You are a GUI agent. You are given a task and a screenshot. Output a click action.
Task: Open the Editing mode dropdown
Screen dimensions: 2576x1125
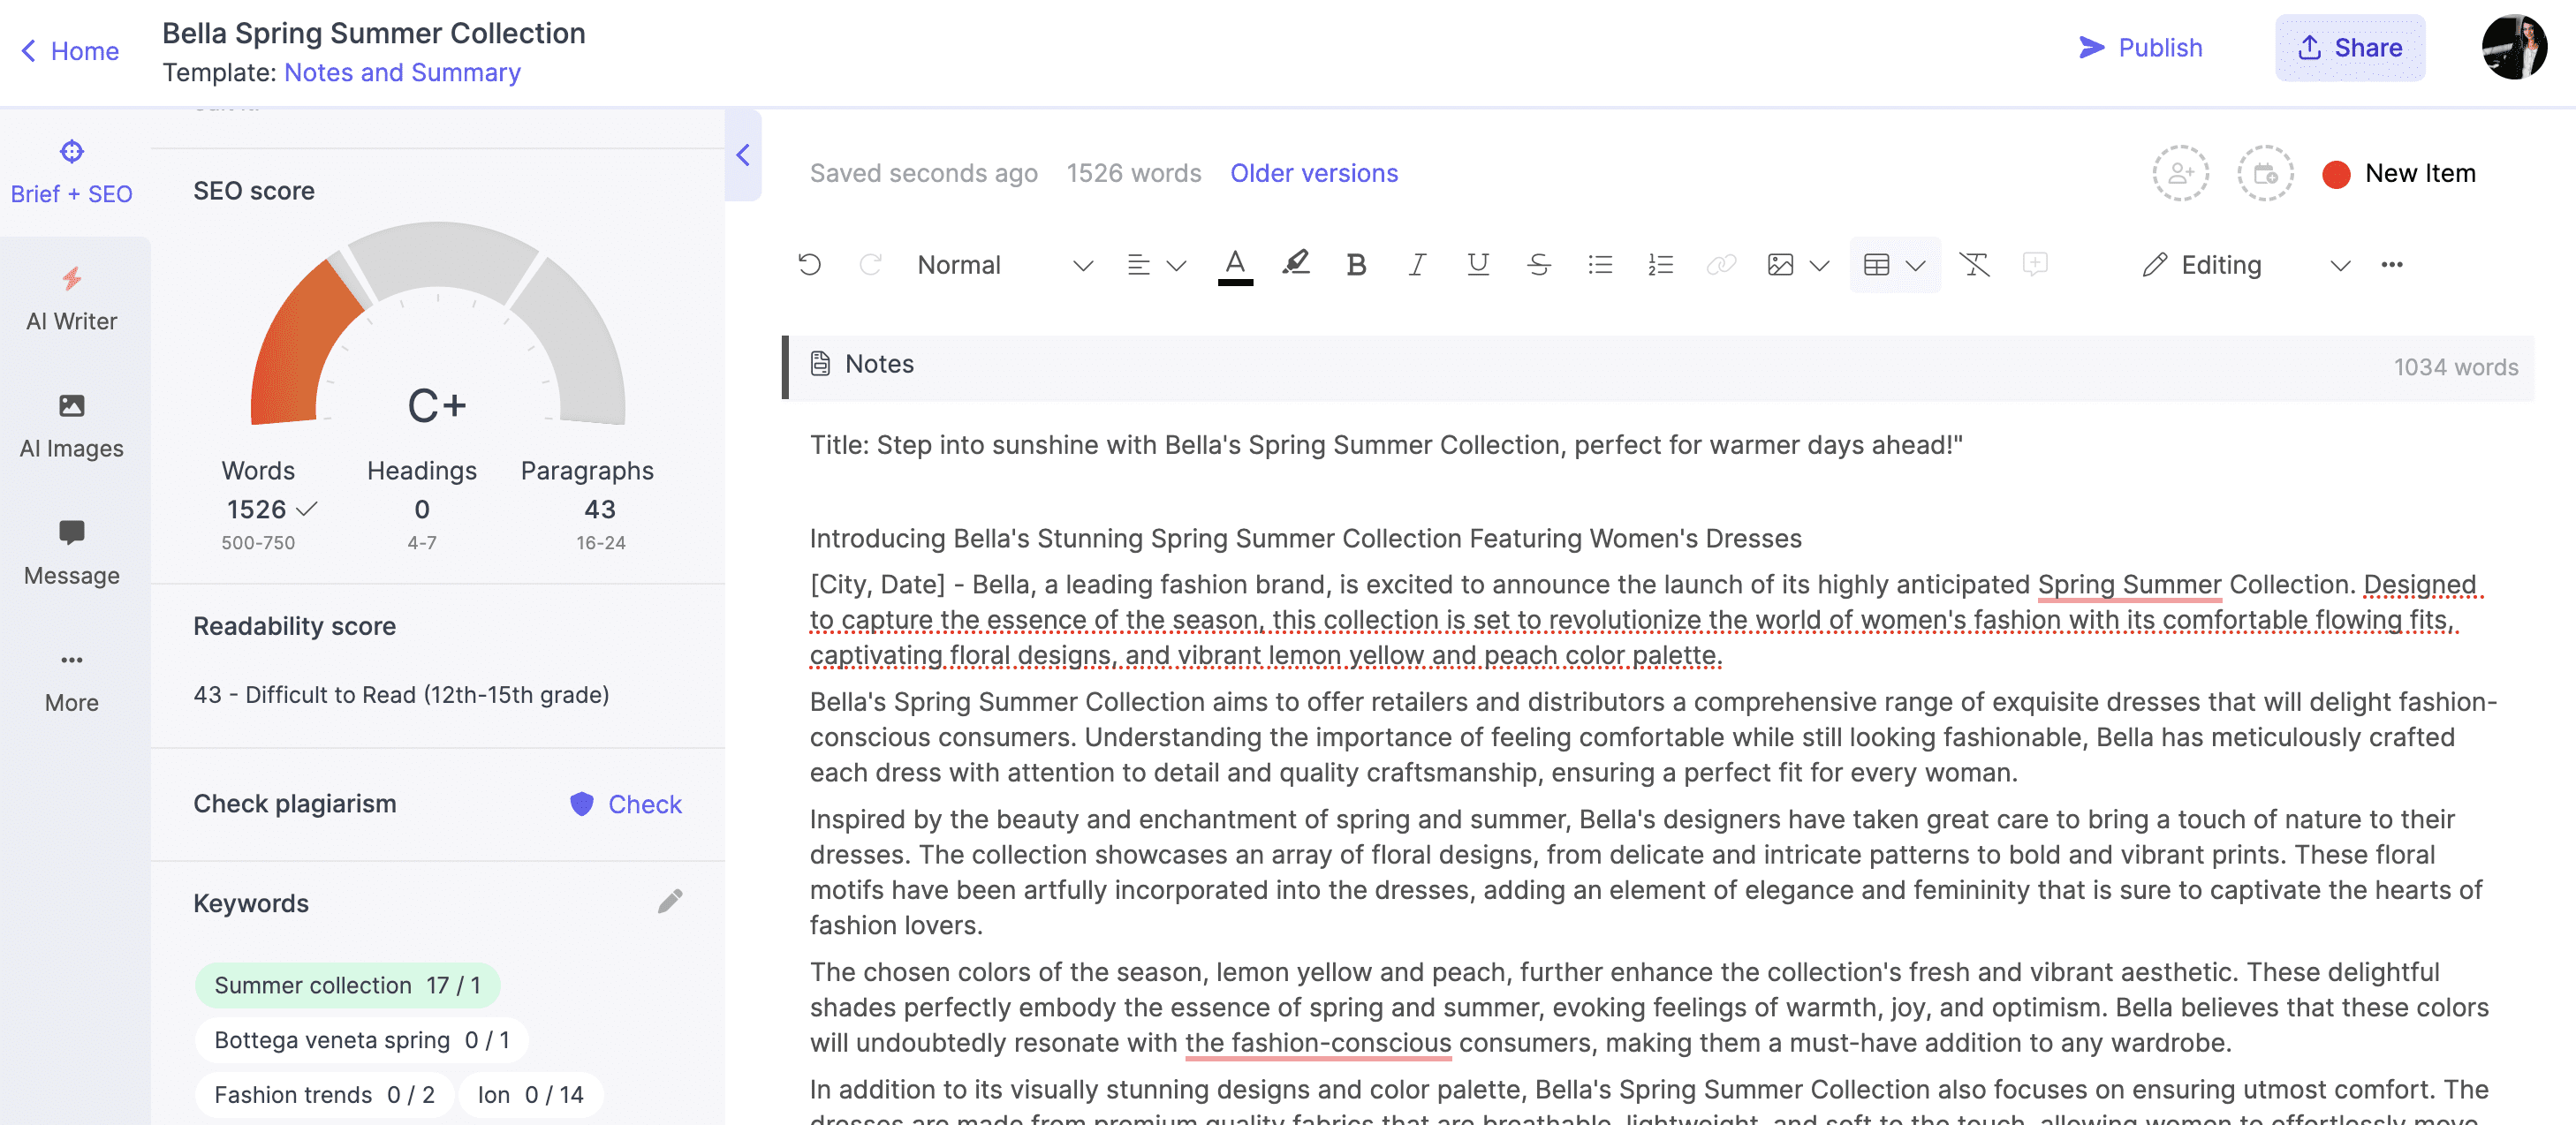click(x=2246, y=265)
